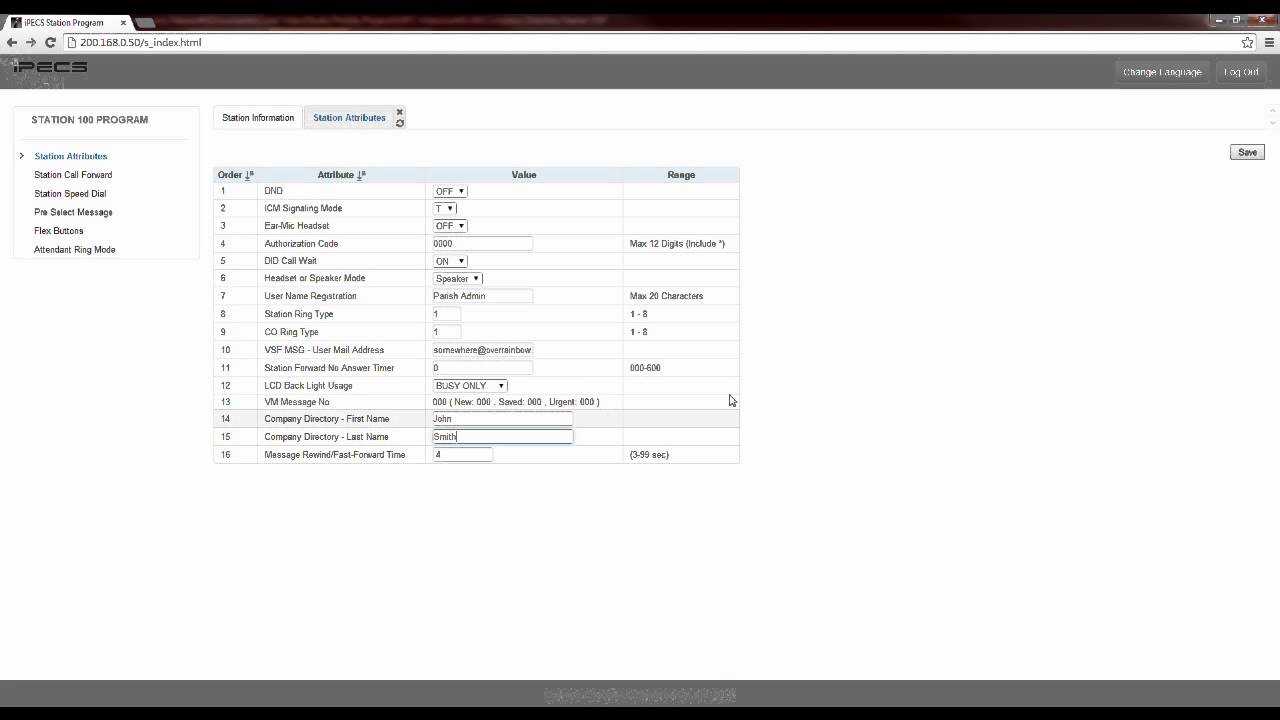This screenshot has width=1280, height=720.
Task: Click the VM Message No attribute label
Action: coord(297,402)
